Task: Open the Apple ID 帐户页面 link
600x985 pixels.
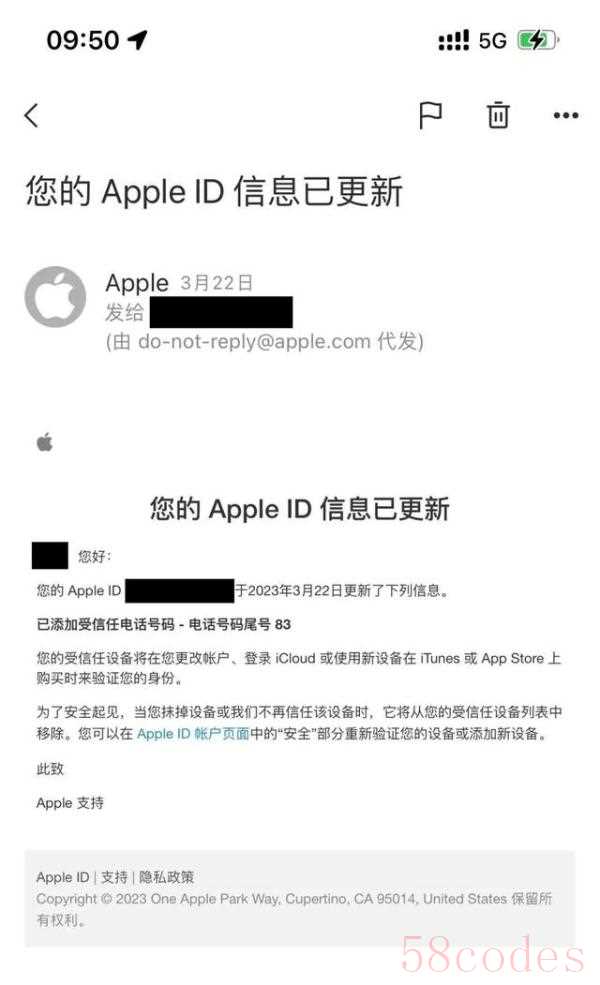Action: (193, 734)
